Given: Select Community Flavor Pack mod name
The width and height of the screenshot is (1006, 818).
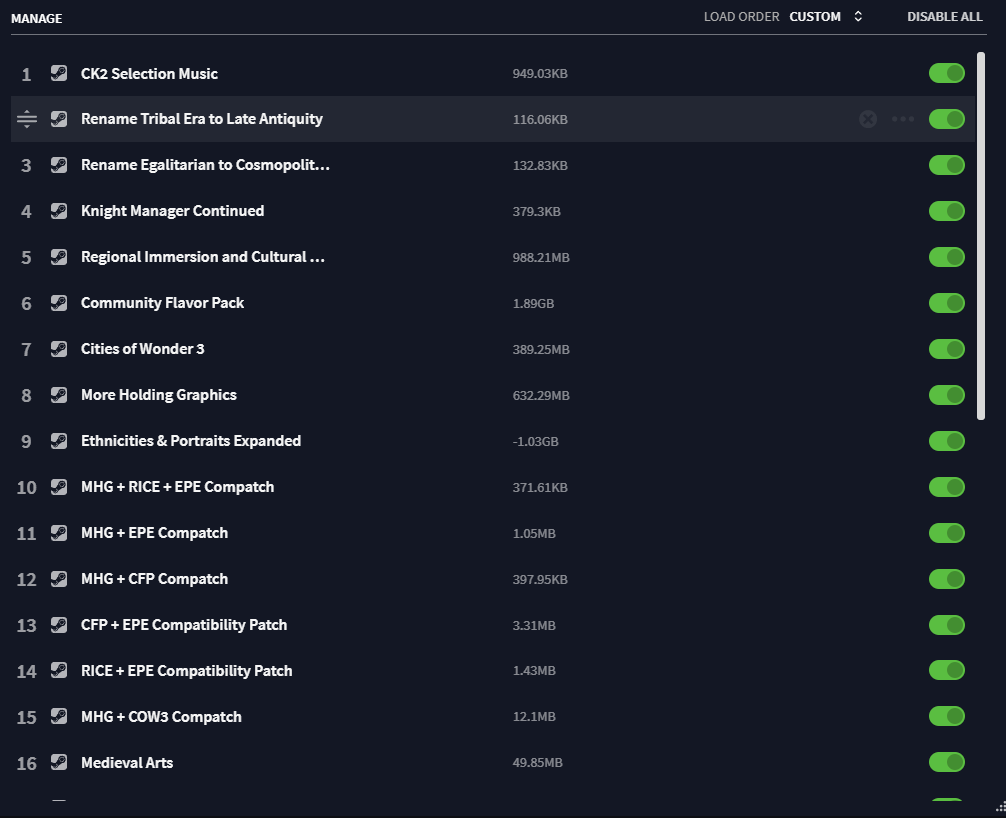Looking at the screenshot, I should pos(162,303).
